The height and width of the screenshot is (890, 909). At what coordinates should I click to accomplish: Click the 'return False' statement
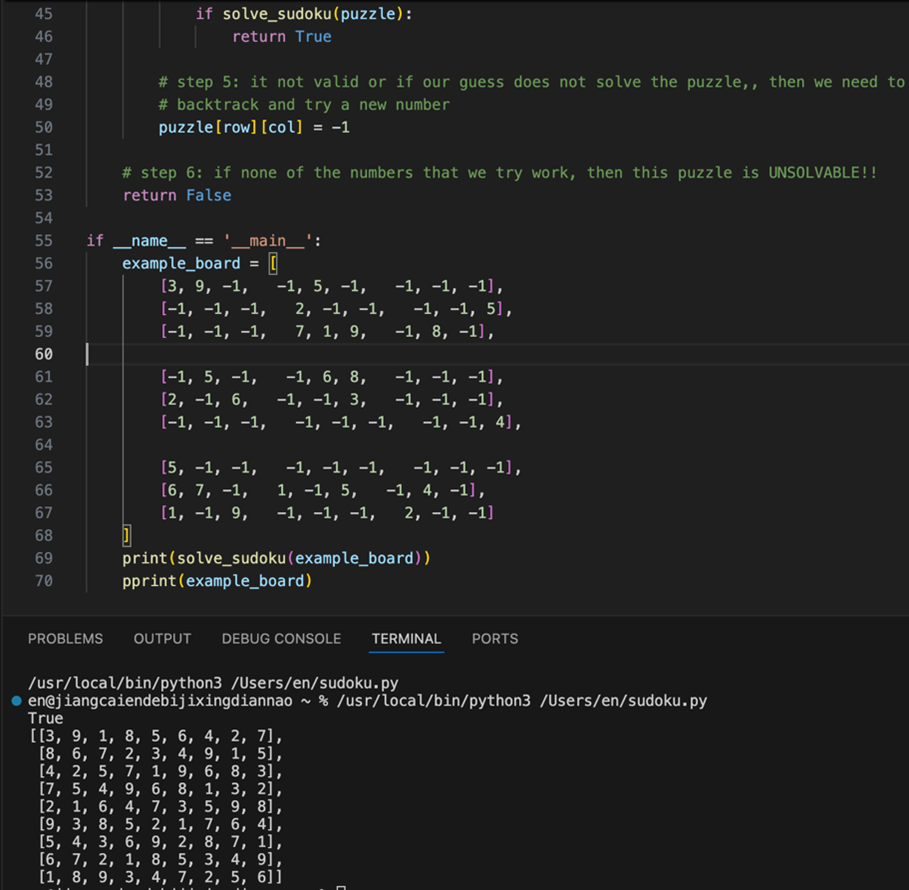coord(177,196)
